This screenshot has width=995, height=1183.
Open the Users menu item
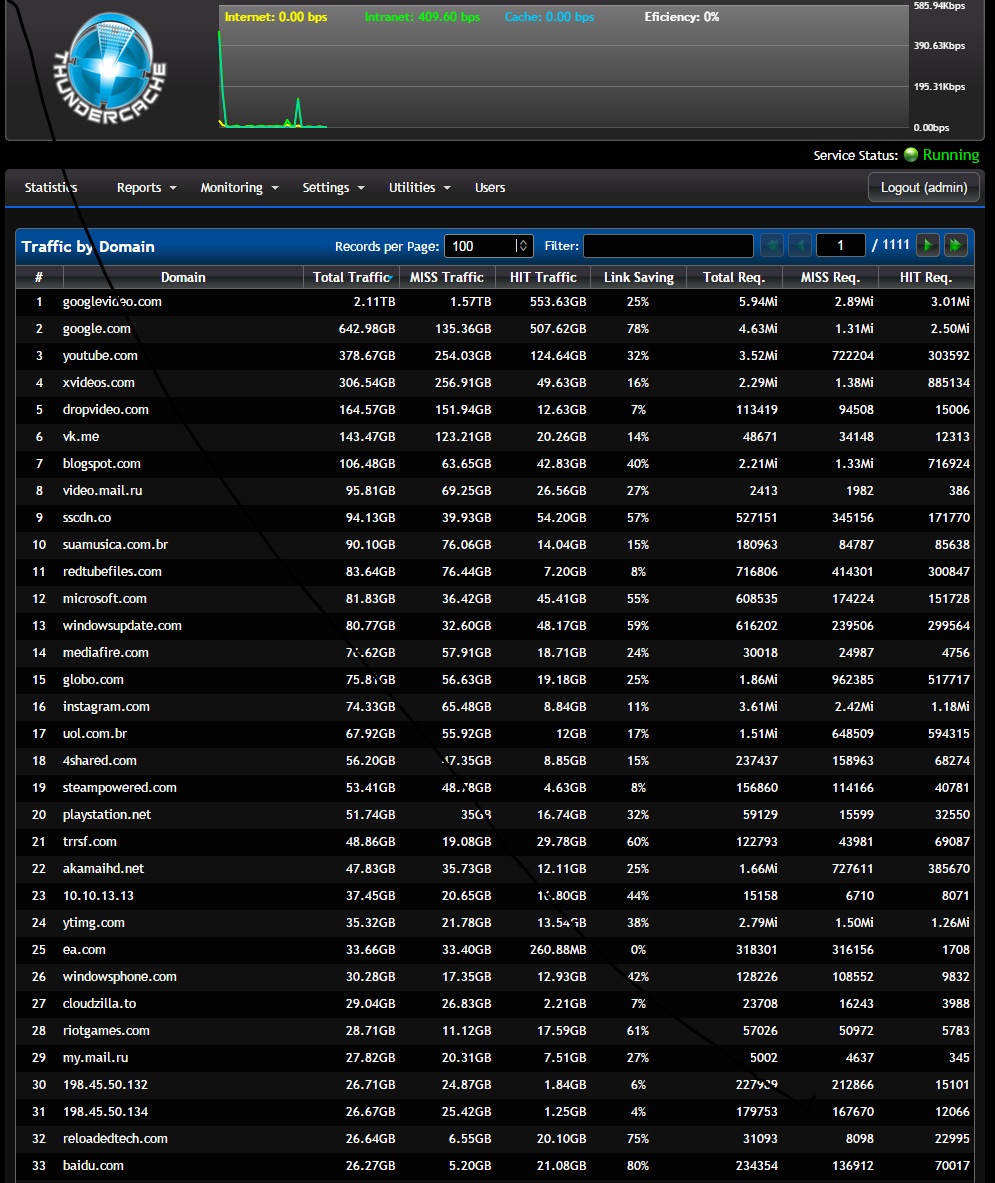click(490, 188)
